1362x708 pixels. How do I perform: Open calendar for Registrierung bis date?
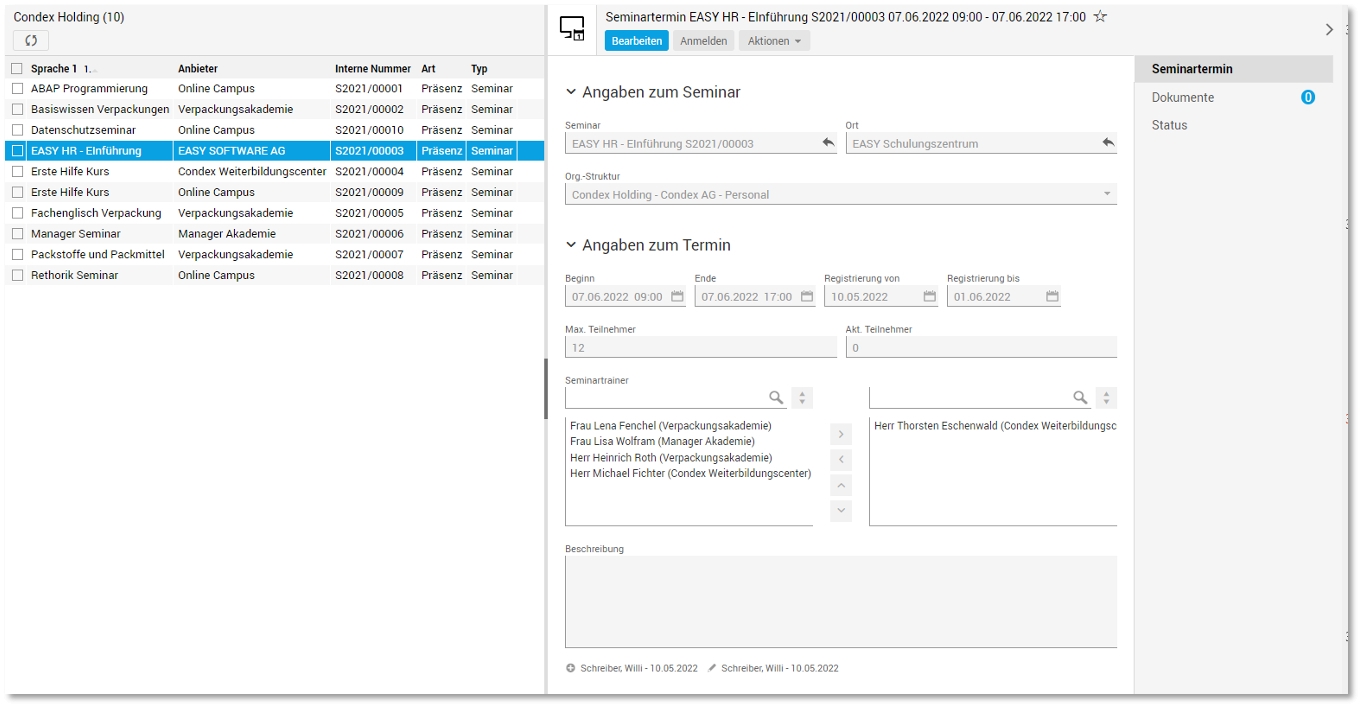tap(1052, 297)
